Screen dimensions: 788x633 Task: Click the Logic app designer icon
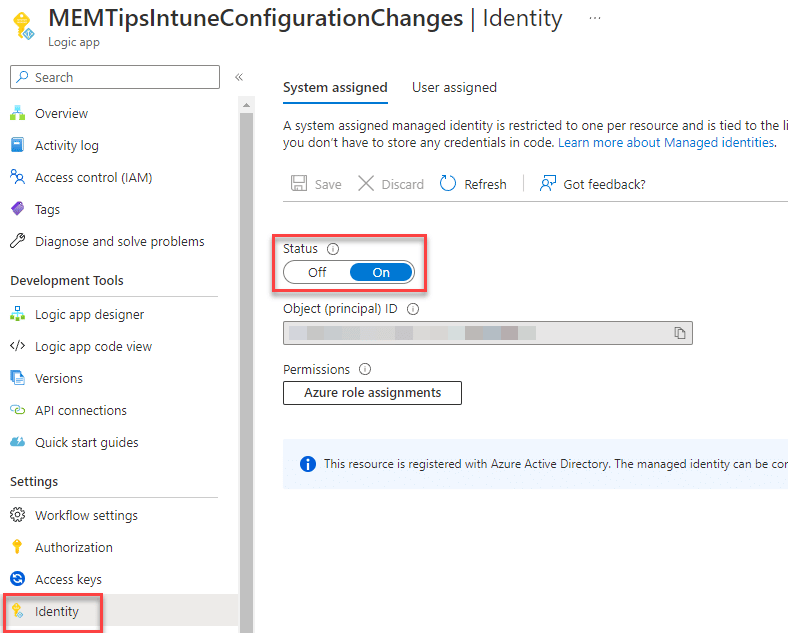(x=18, y=314)
